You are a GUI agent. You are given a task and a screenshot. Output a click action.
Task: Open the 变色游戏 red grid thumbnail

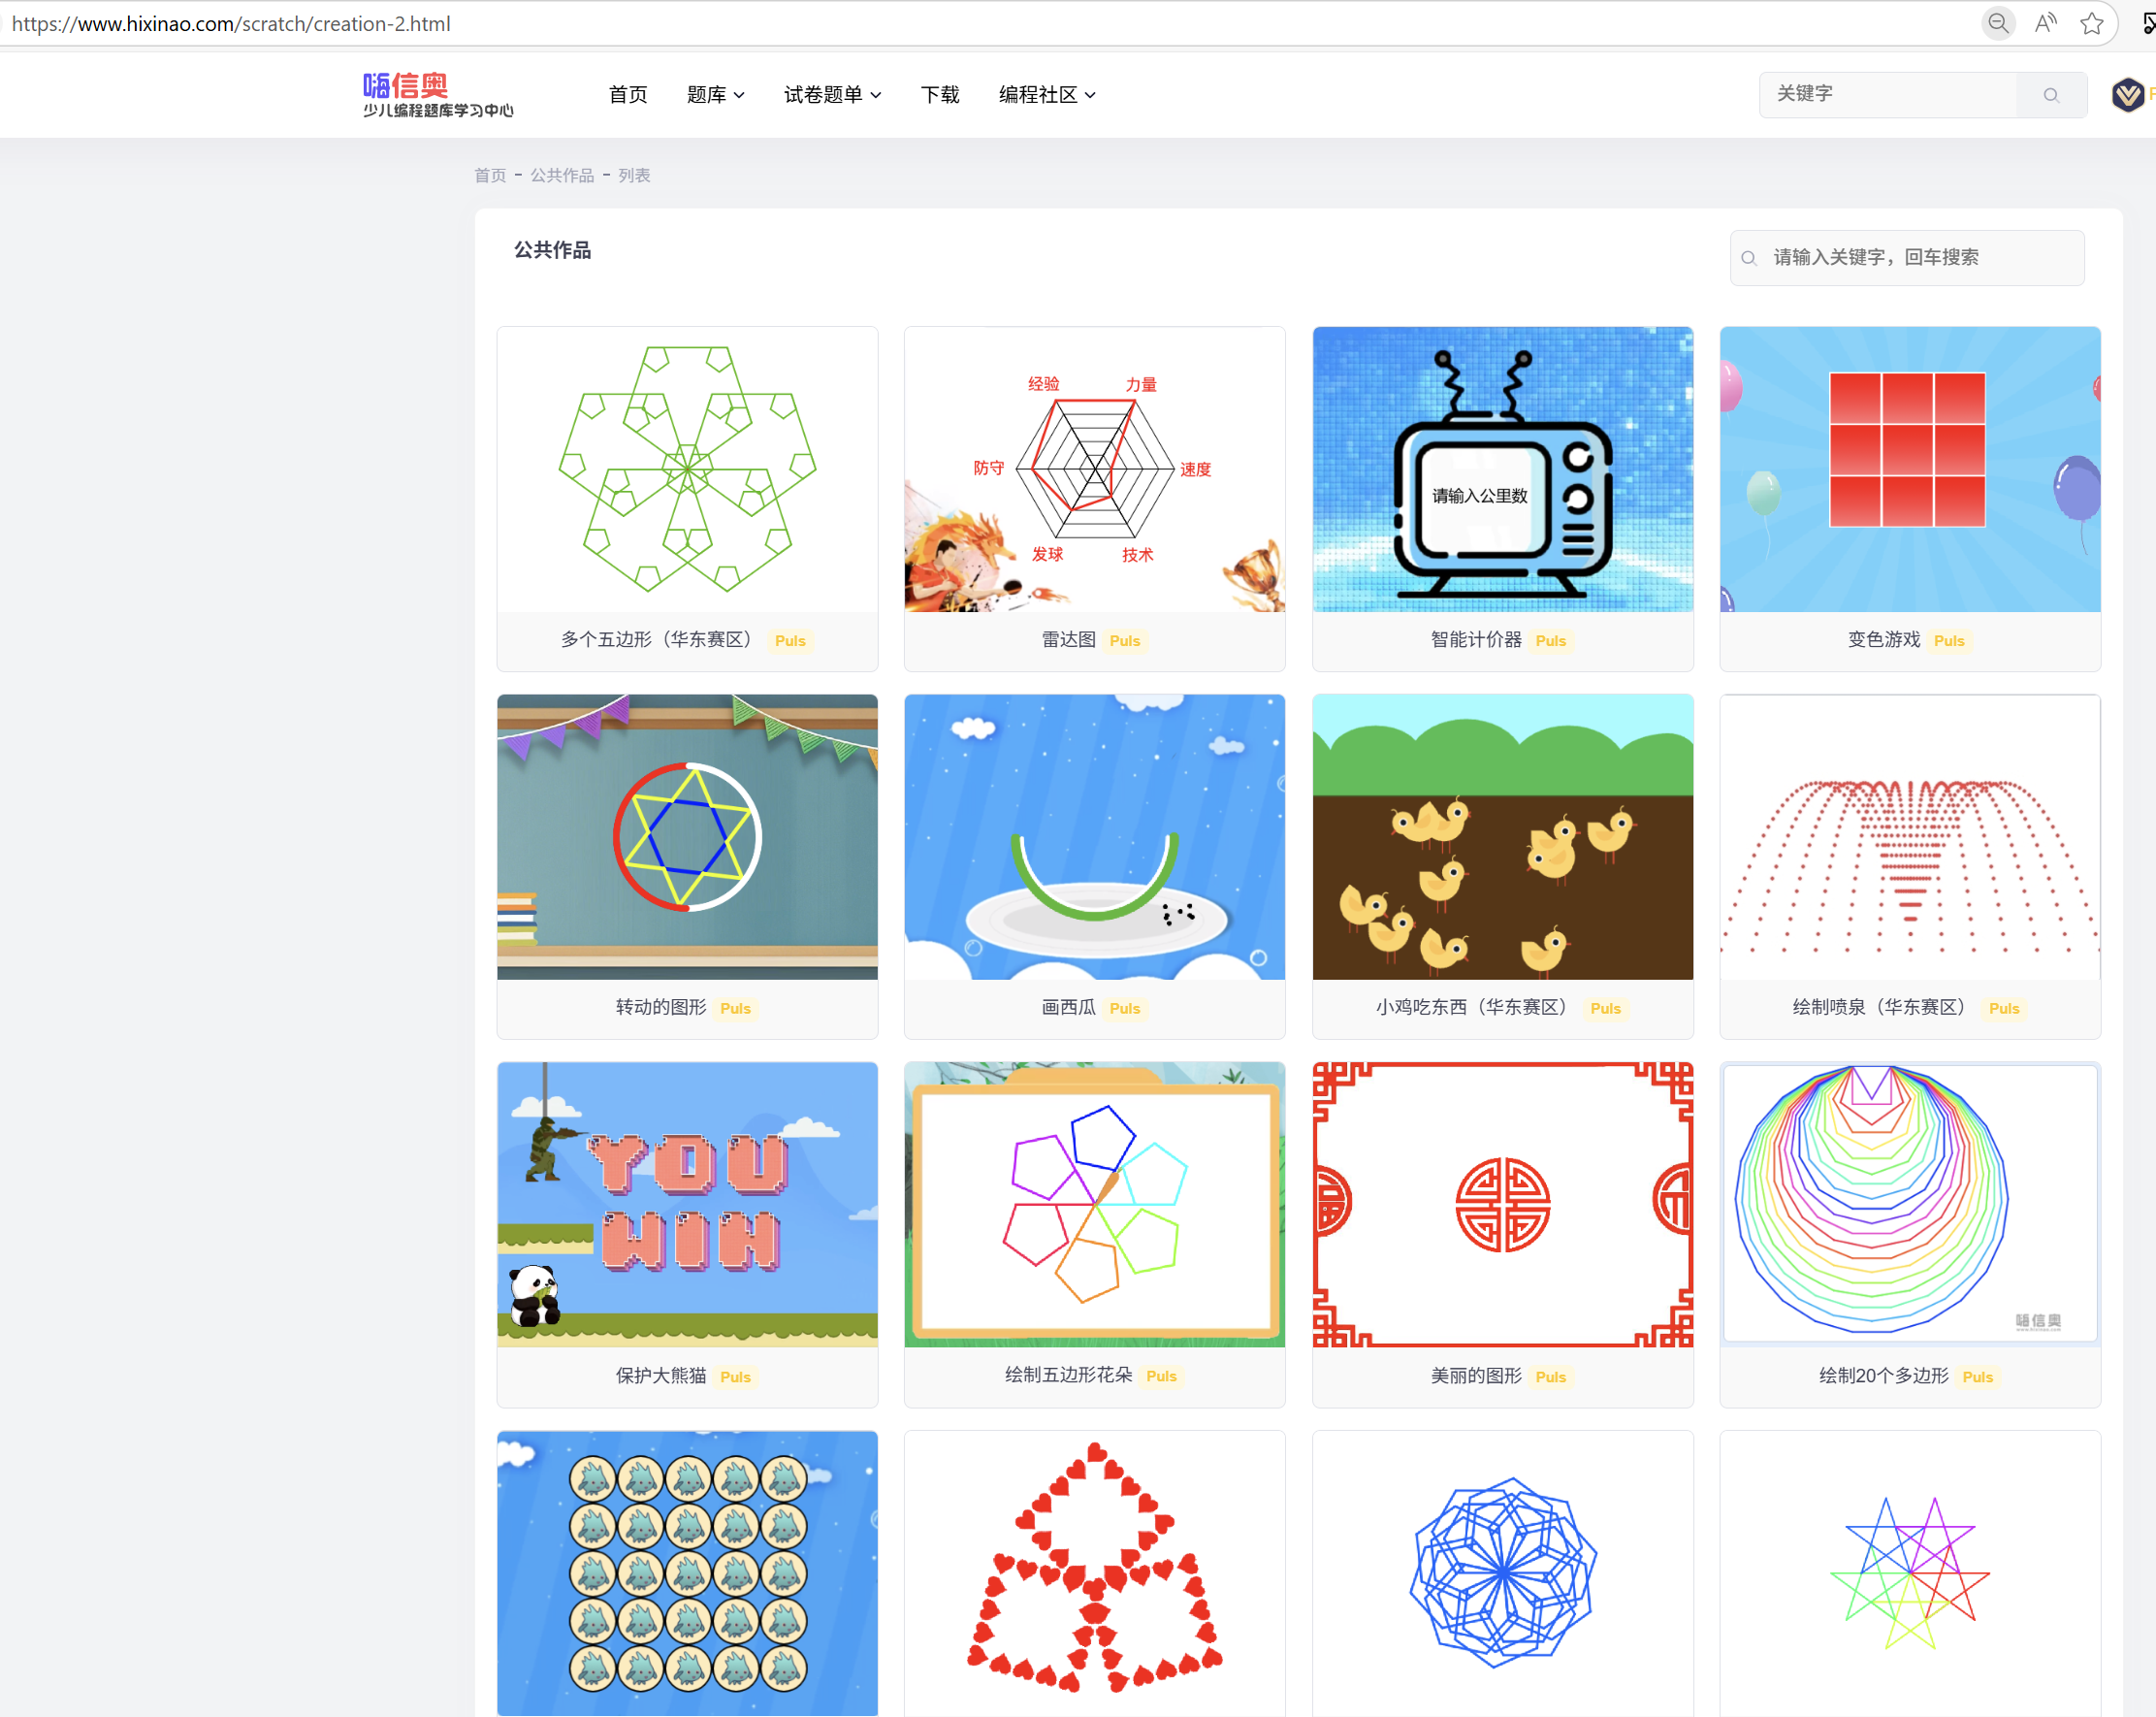click(1909, 469)
